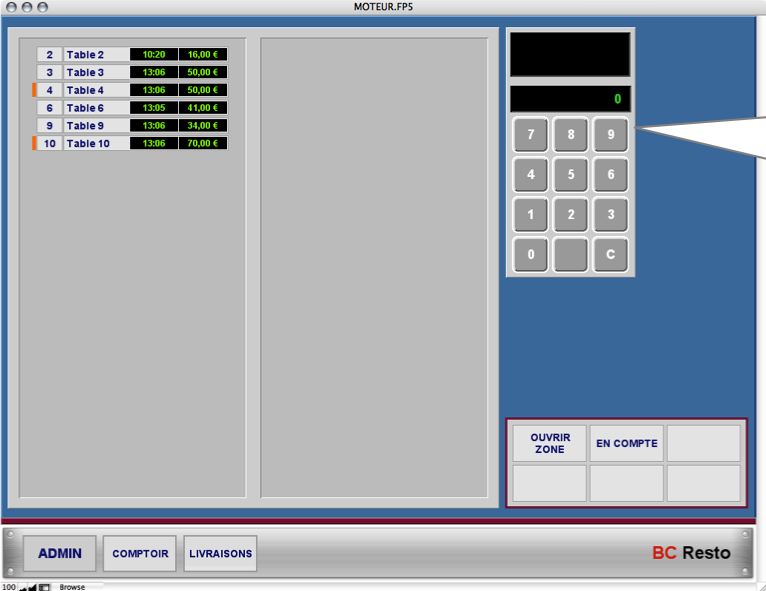This screenshot has height=591, width=766.
Task: Select the Table 3 row name
Action: (x=96, y=72)
